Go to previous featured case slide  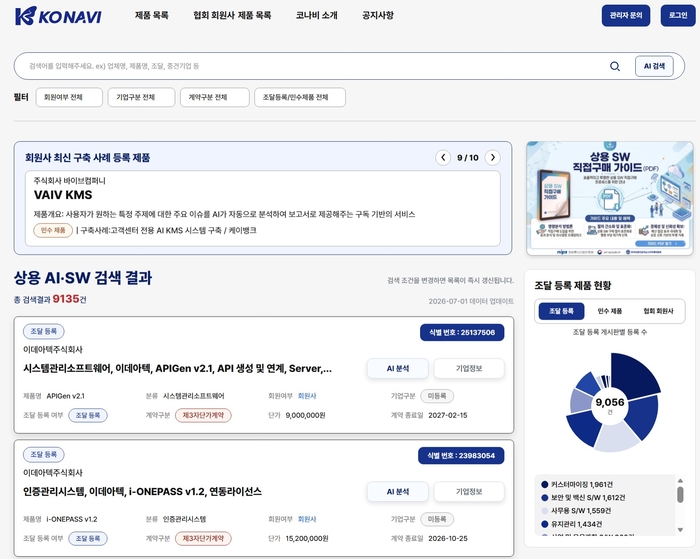click(x=443, y=158)
